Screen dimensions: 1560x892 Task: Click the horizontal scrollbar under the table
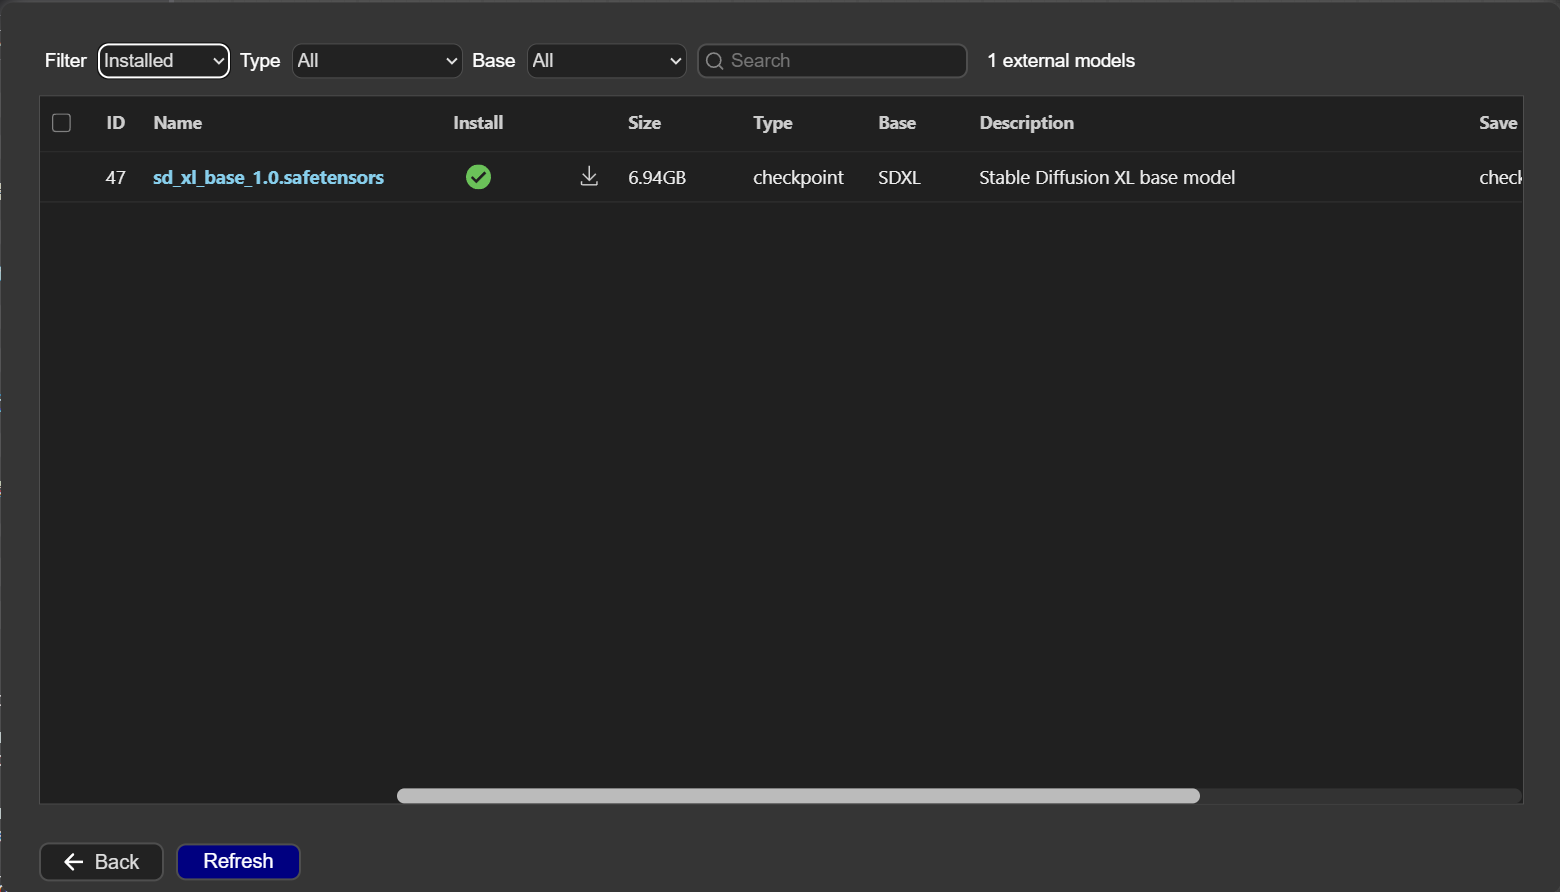point(798,796)
